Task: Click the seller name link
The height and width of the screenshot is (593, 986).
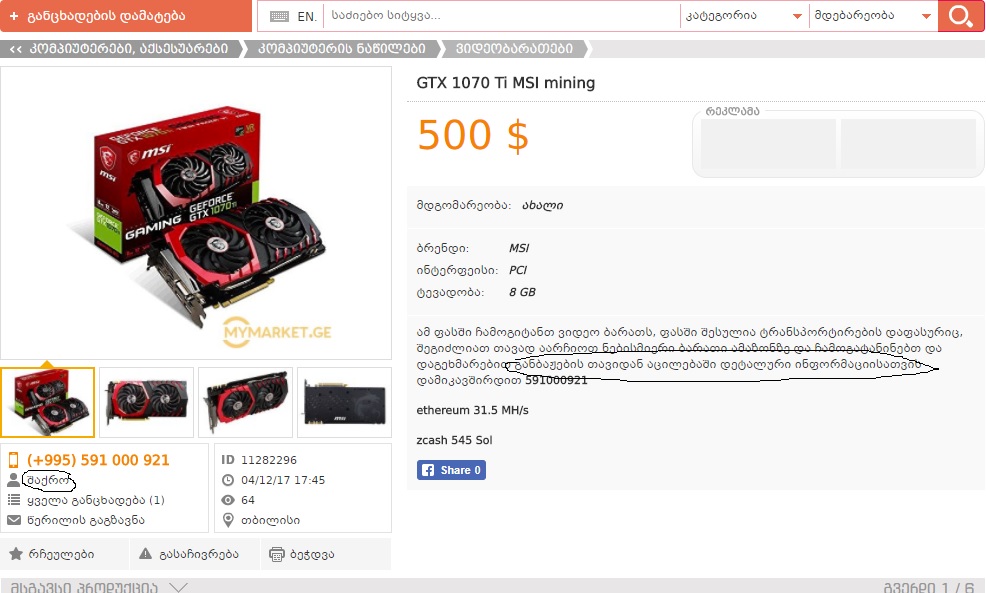Action: click(48, 480)
